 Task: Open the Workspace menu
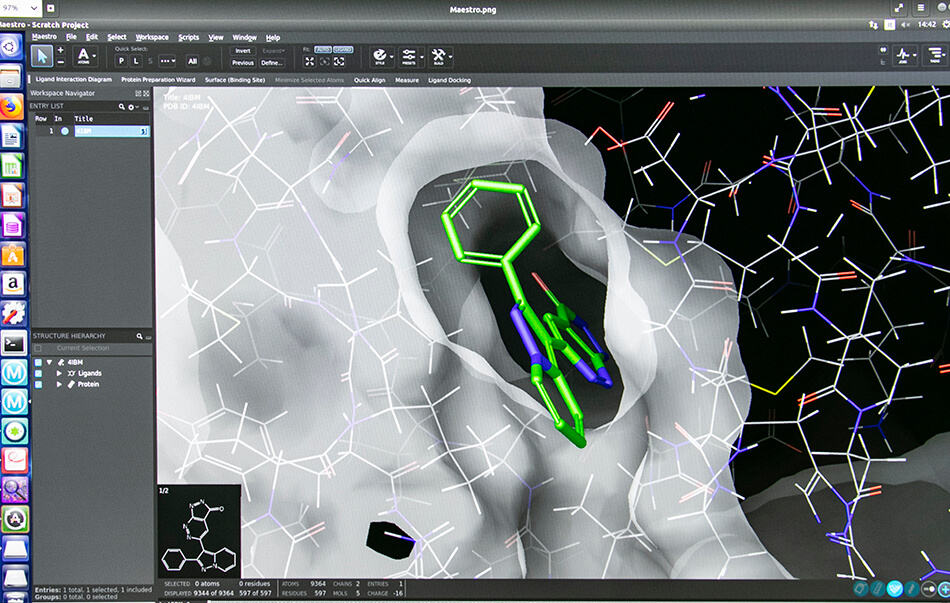click(152, 37)
